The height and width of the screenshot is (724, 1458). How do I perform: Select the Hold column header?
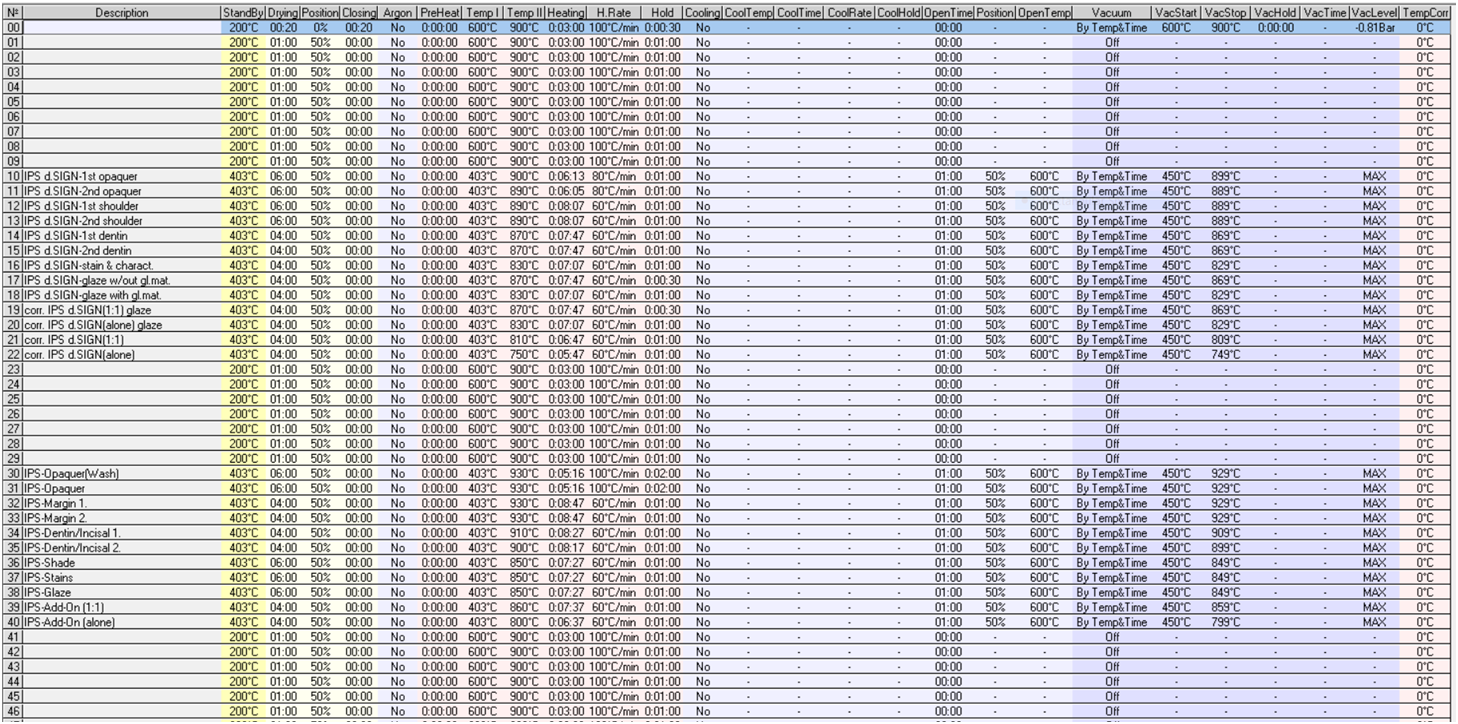click(x=661, y=12)
